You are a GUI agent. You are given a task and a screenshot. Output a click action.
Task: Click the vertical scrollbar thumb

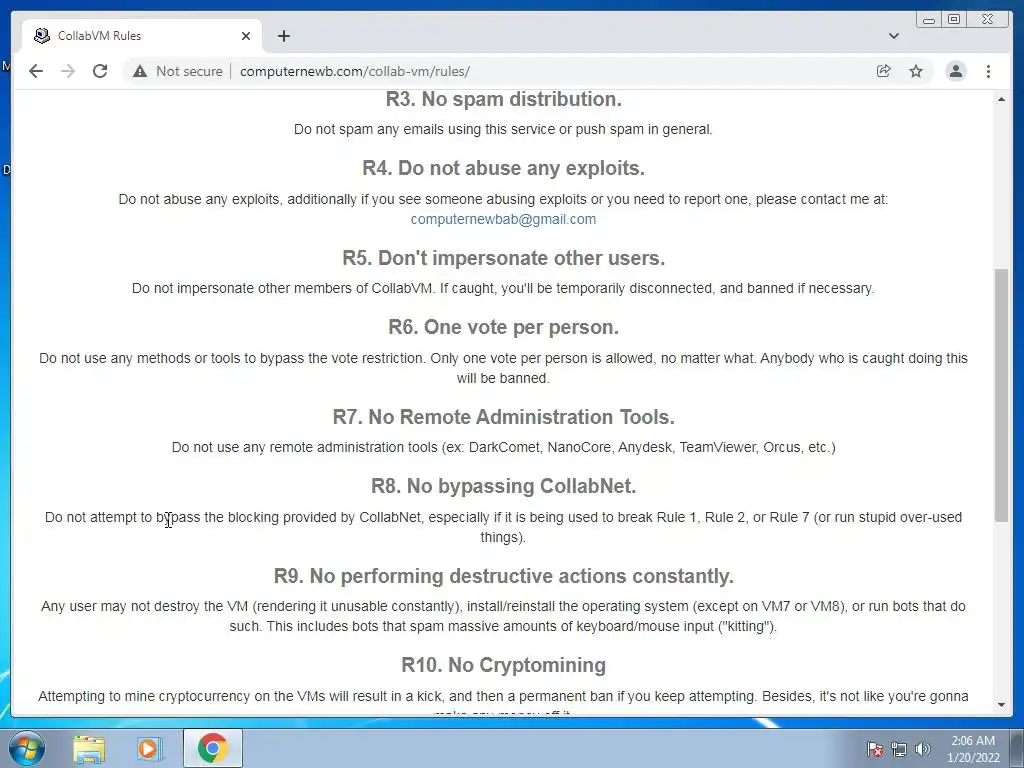click(x=1001, y=395)
